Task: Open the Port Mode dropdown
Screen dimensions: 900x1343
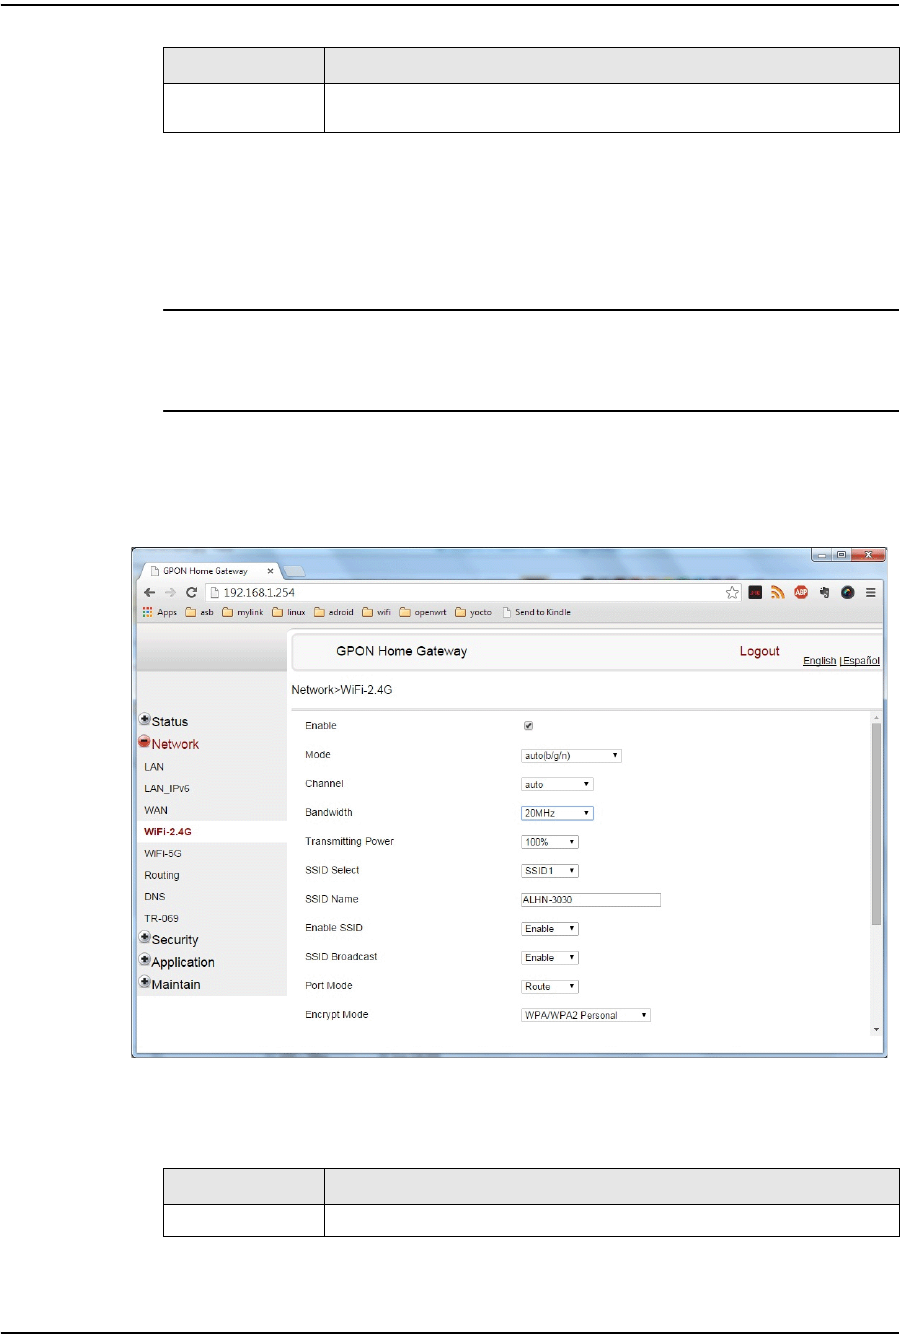Action: 550,987
